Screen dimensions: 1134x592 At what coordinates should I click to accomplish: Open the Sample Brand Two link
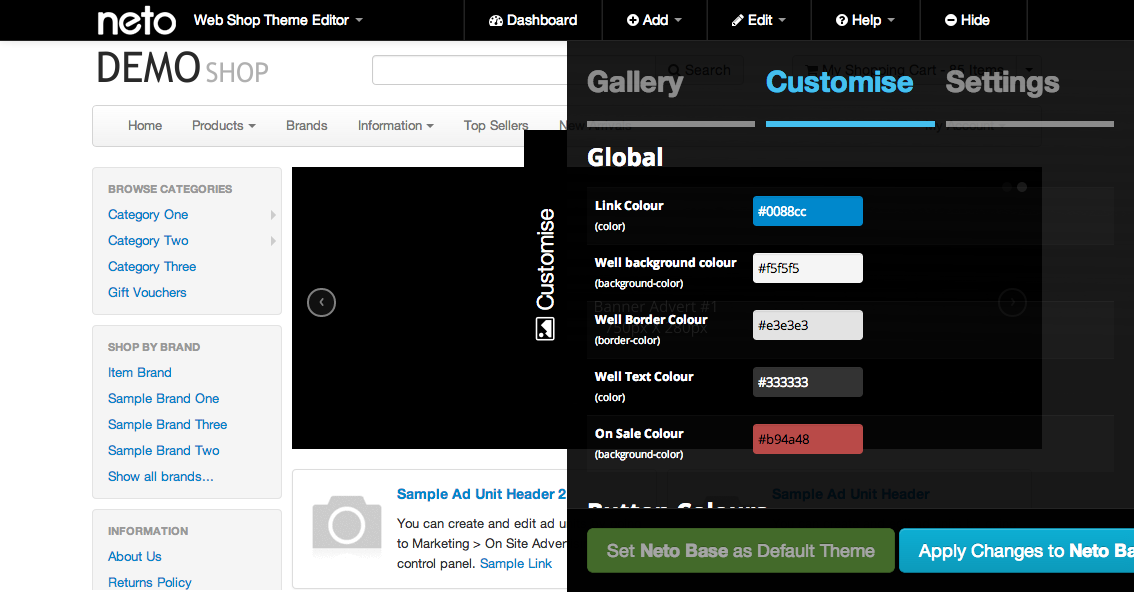pos(163,451)
